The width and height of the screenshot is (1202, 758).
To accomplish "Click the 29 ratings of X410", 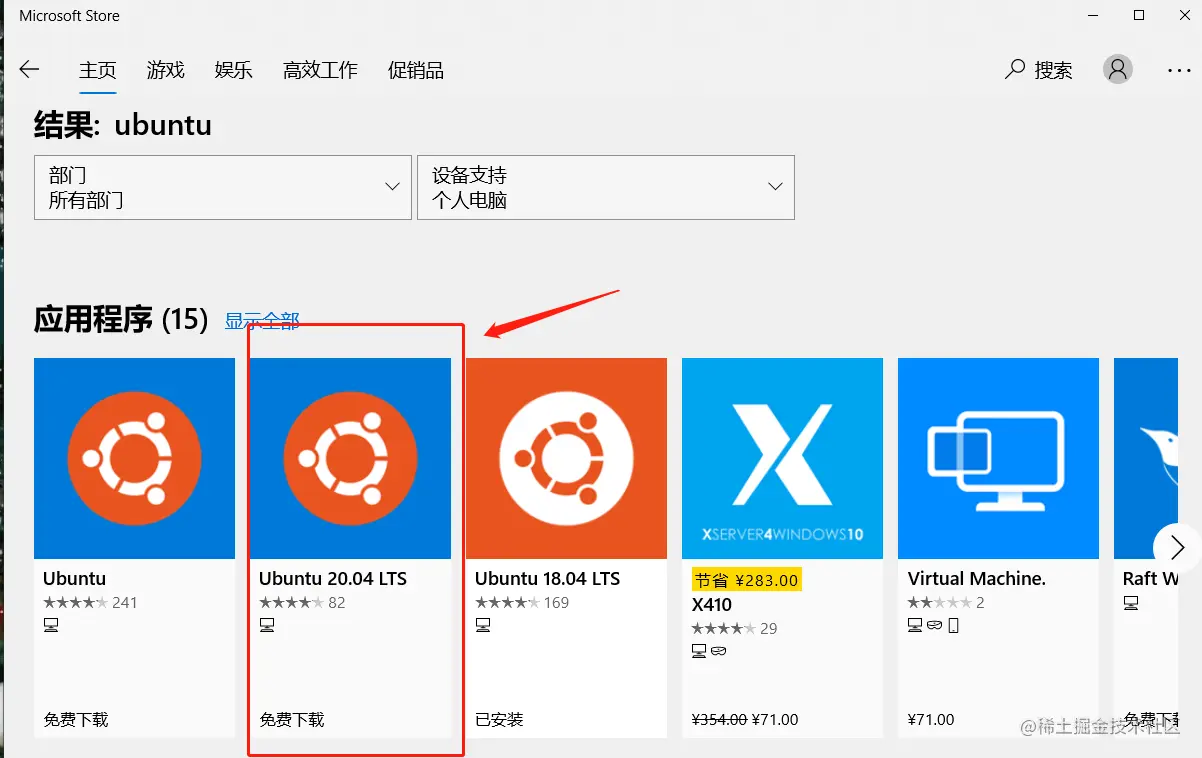I will point(769,628).
